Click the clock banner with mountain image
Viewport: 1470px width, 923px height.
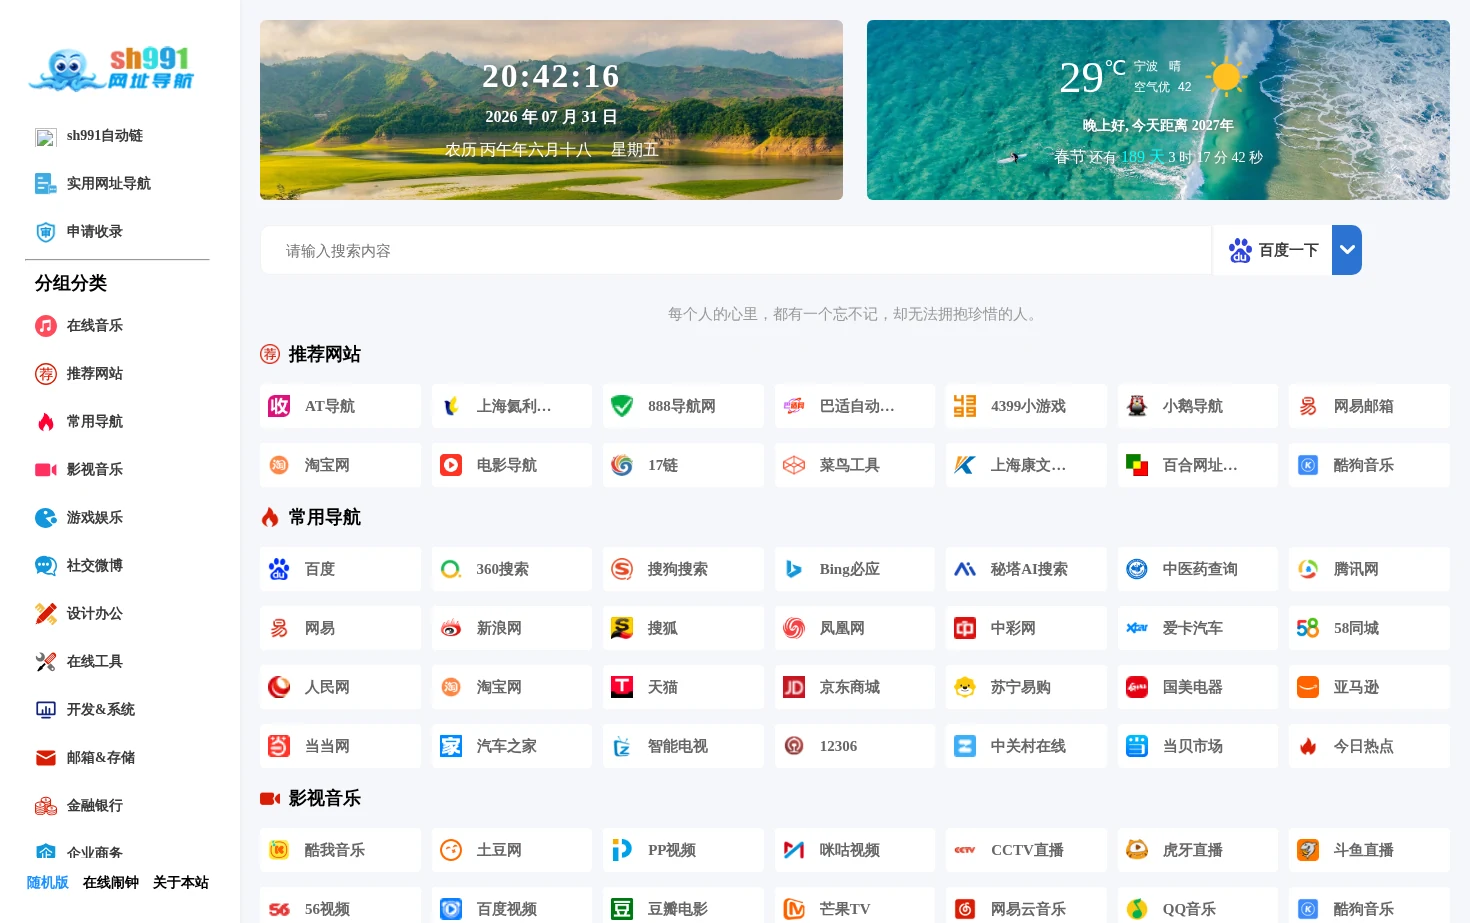coord(551,110)
